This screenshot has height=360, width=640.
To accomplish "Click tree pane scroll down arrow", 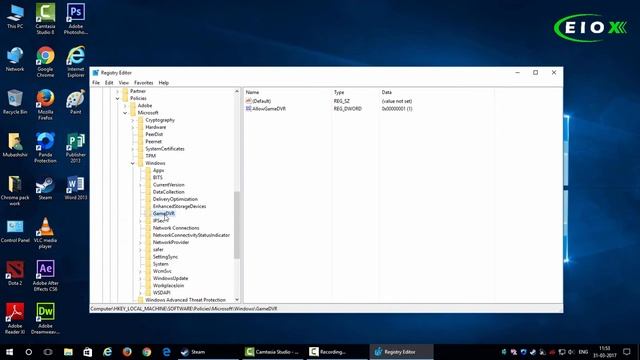I will pos(237,300).
